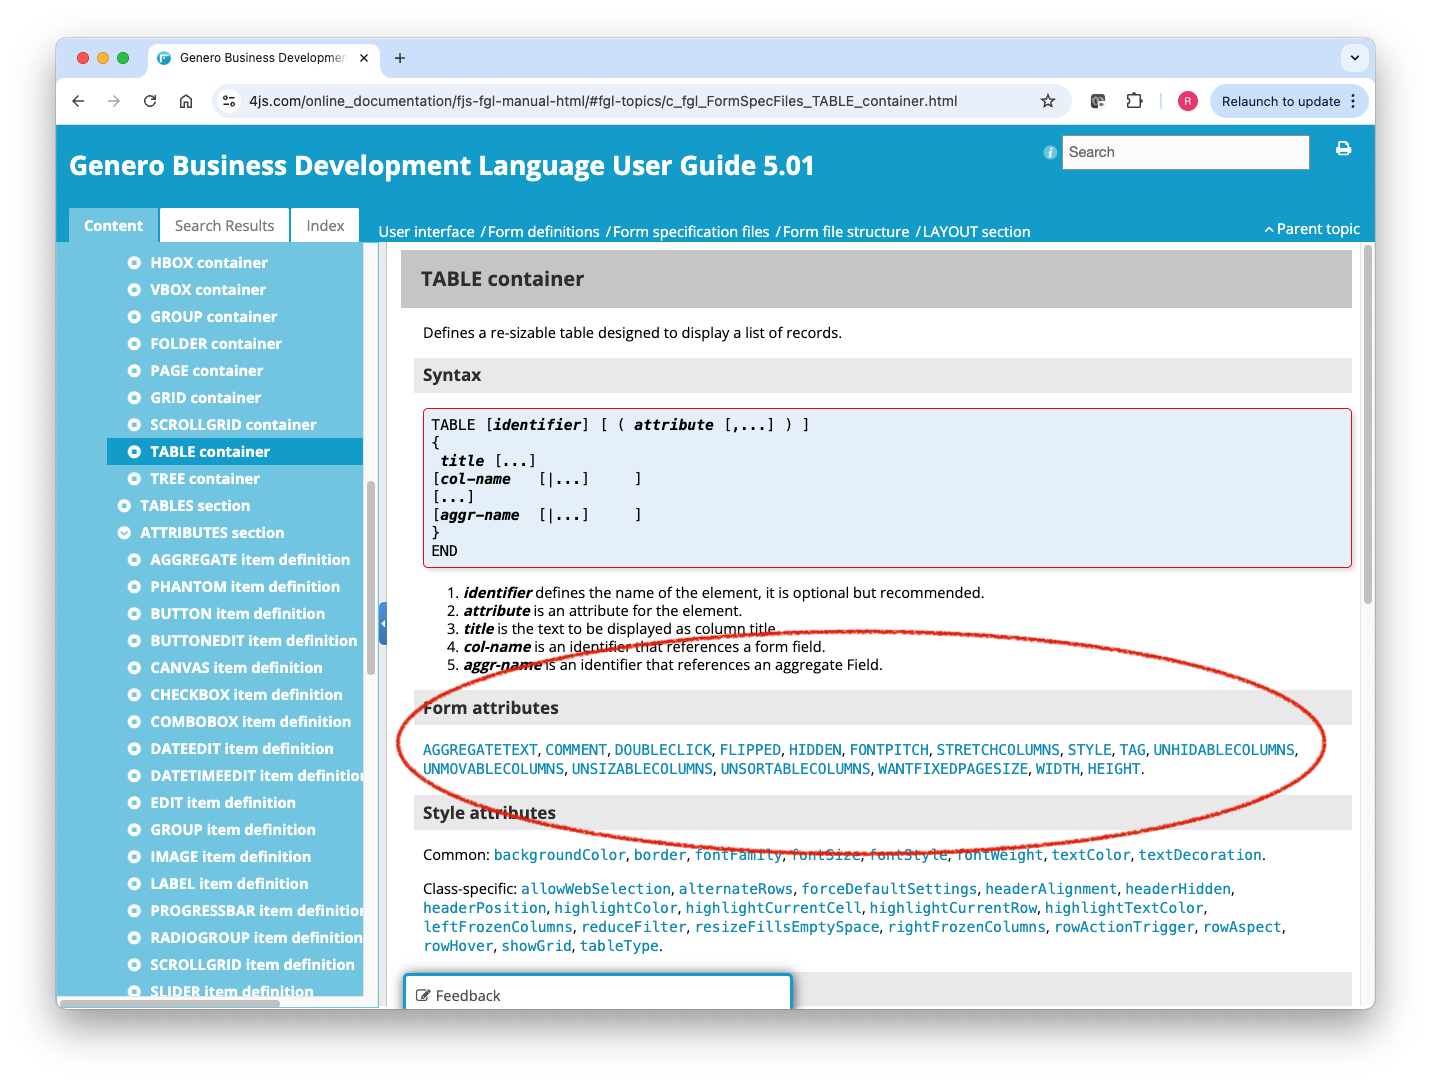Open the tableType style link
Screen dimensions: 1431x1083
tap(619, 946)
